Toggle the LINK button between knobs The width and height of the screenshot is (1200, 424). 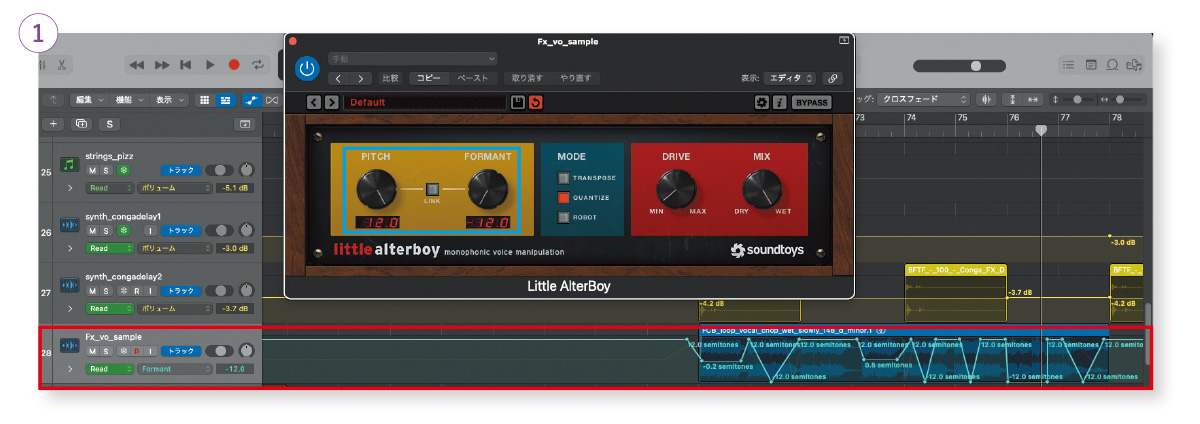(433, 188)
